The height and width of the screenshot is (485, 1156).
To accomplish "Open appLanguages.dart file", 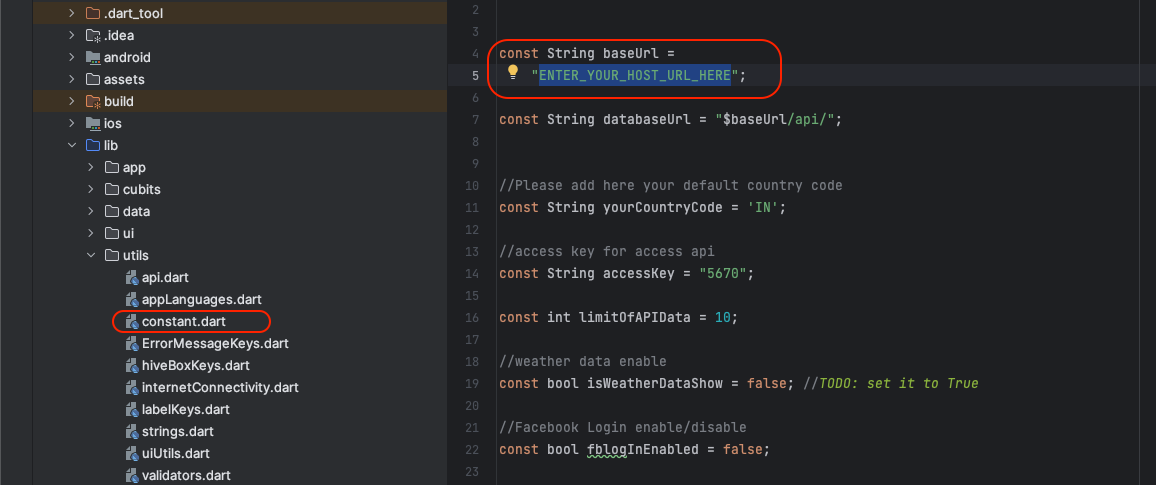I will coord(202,300).
